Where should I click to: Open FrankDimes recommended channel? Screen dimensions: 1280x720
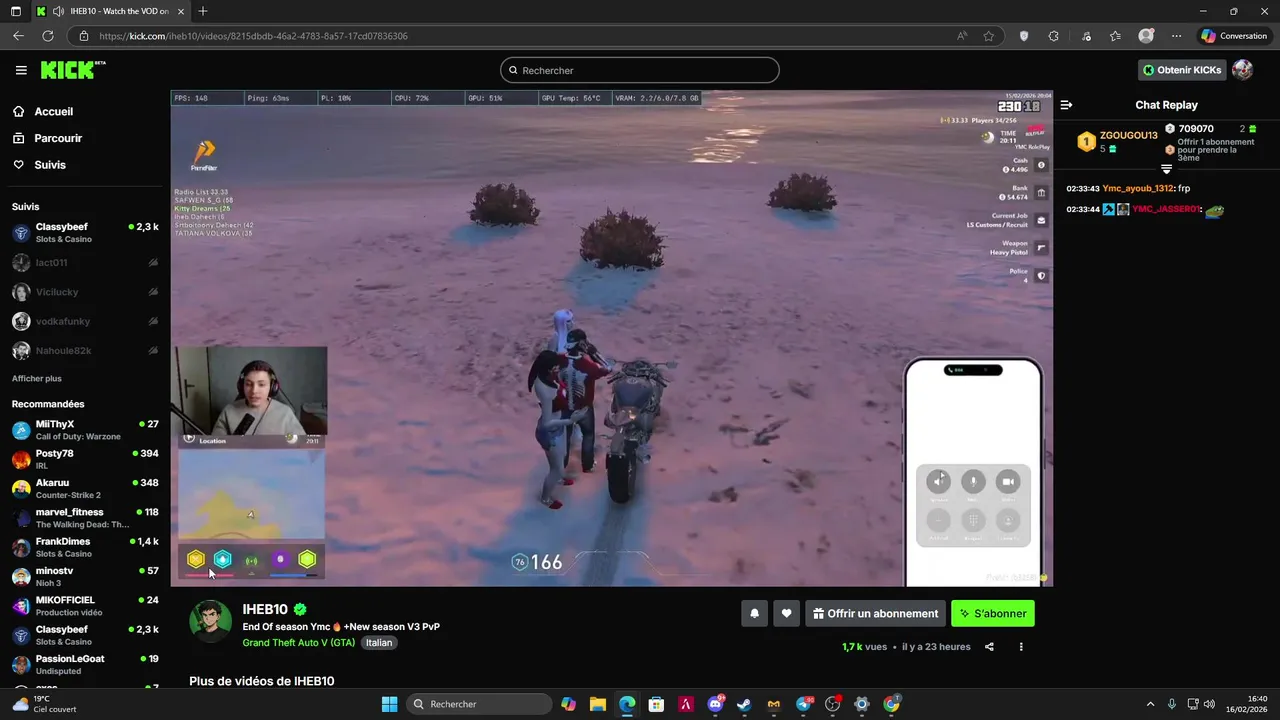pos(85,547)
